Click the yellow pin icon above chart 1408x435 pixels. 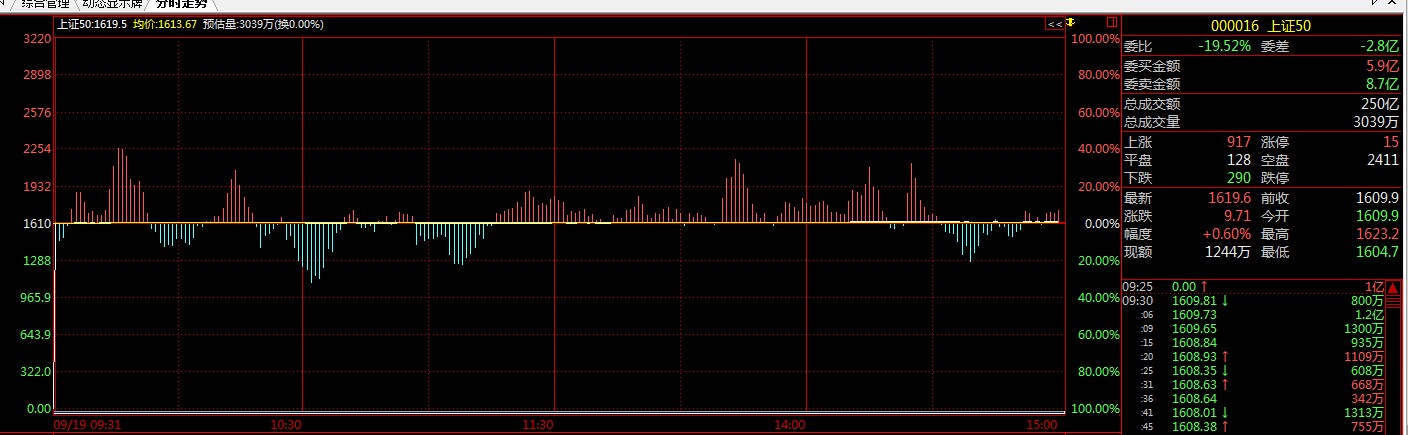(x=1070, y=22)
